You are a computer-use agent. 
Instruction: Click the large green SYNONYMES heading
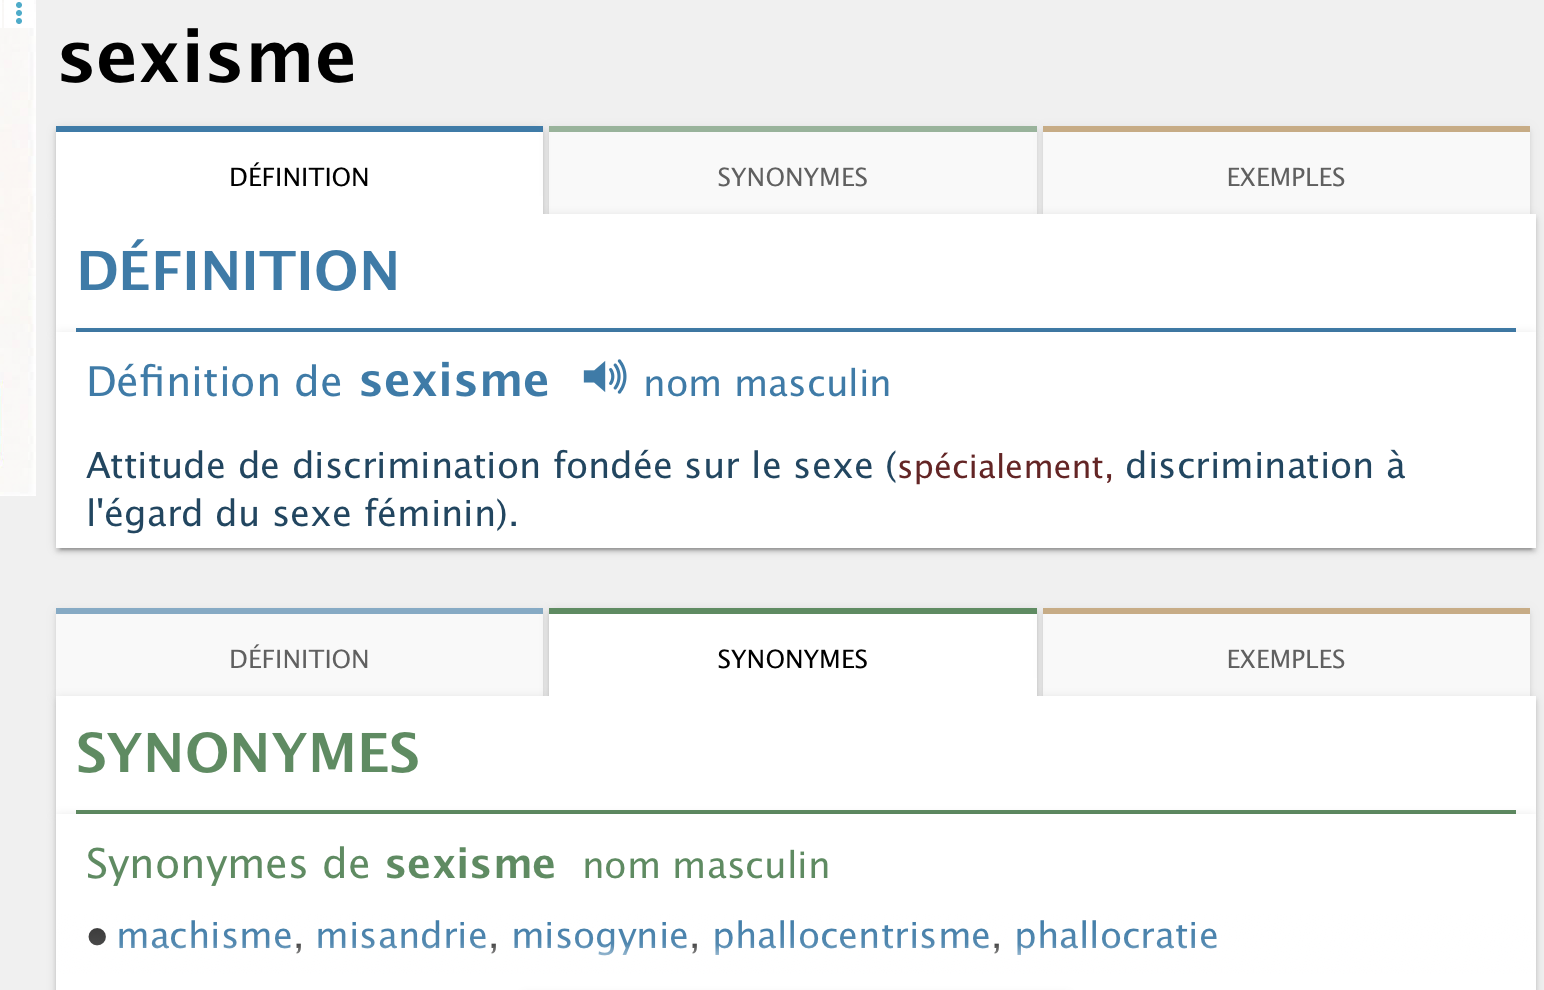248,753
